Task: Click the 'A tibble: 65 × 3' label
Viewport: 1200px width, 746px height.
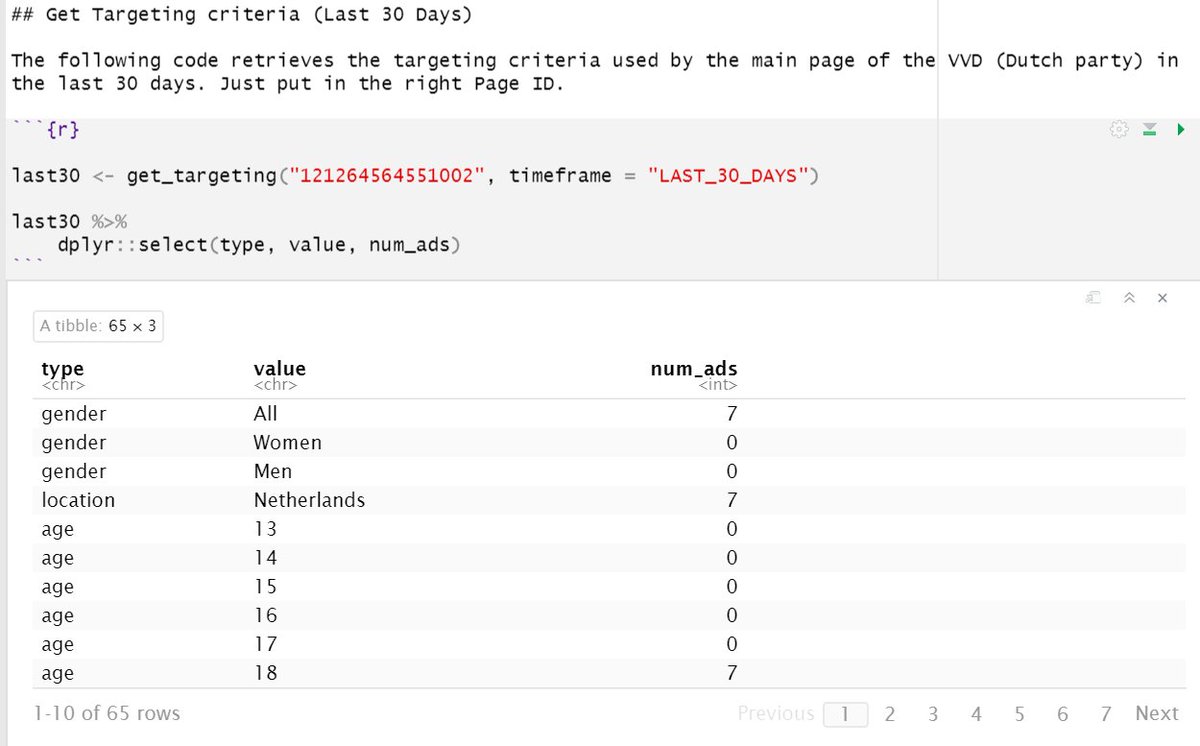Action: tap(98, 325)
